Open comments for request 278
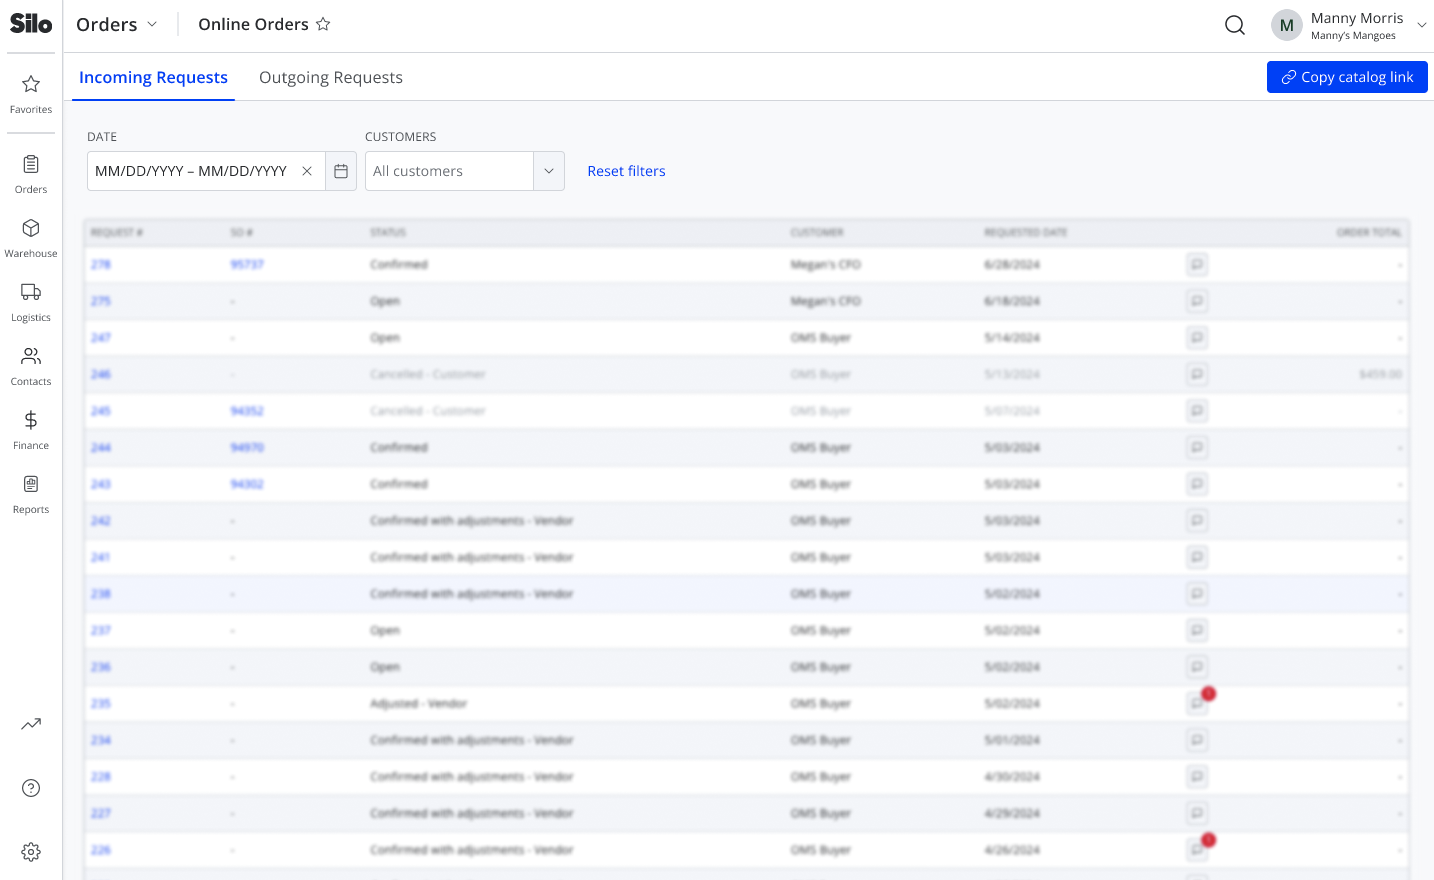The width and height of the screenshot is (1434, 880). [1197, 264]
